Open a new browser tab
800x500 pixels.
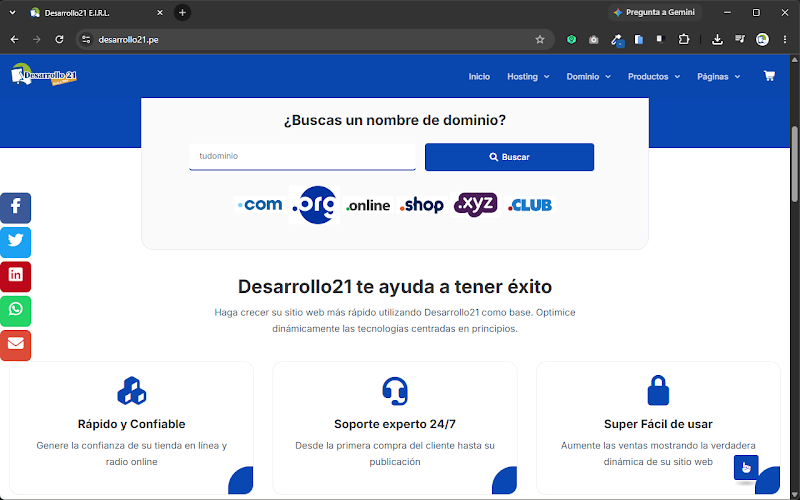182,13
